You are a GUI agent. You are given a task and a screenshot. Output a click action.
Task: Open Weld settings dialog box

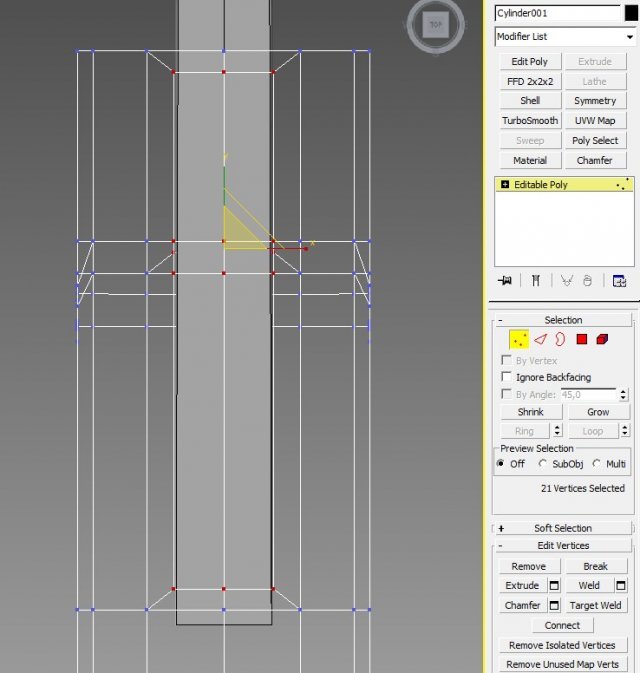[621, 586]
